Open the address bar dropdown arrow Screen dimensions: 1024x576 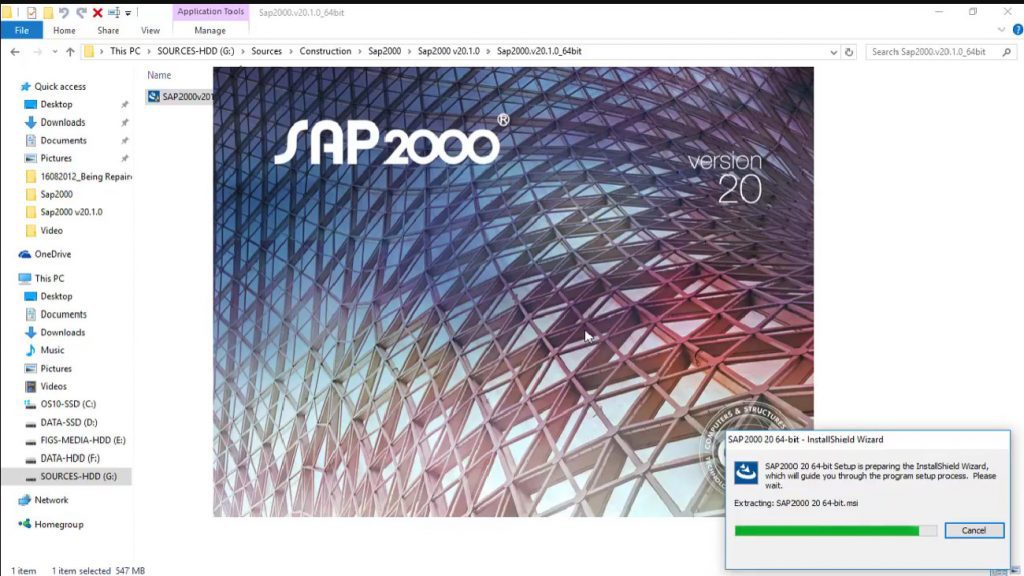pos(833,51)
